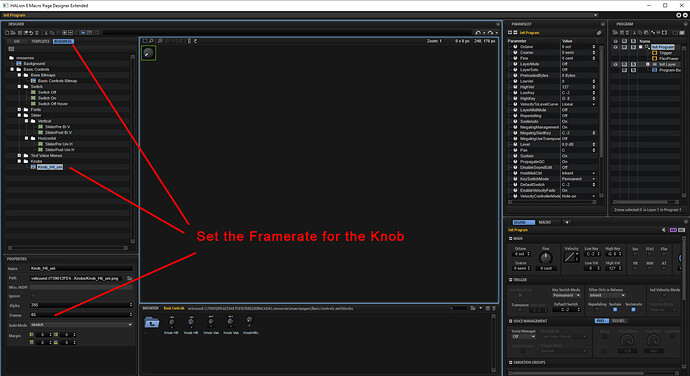Adjust the Fine tune knob in the Main section
Viewport: 690px width, 376px height.
[x=546, y=258]
